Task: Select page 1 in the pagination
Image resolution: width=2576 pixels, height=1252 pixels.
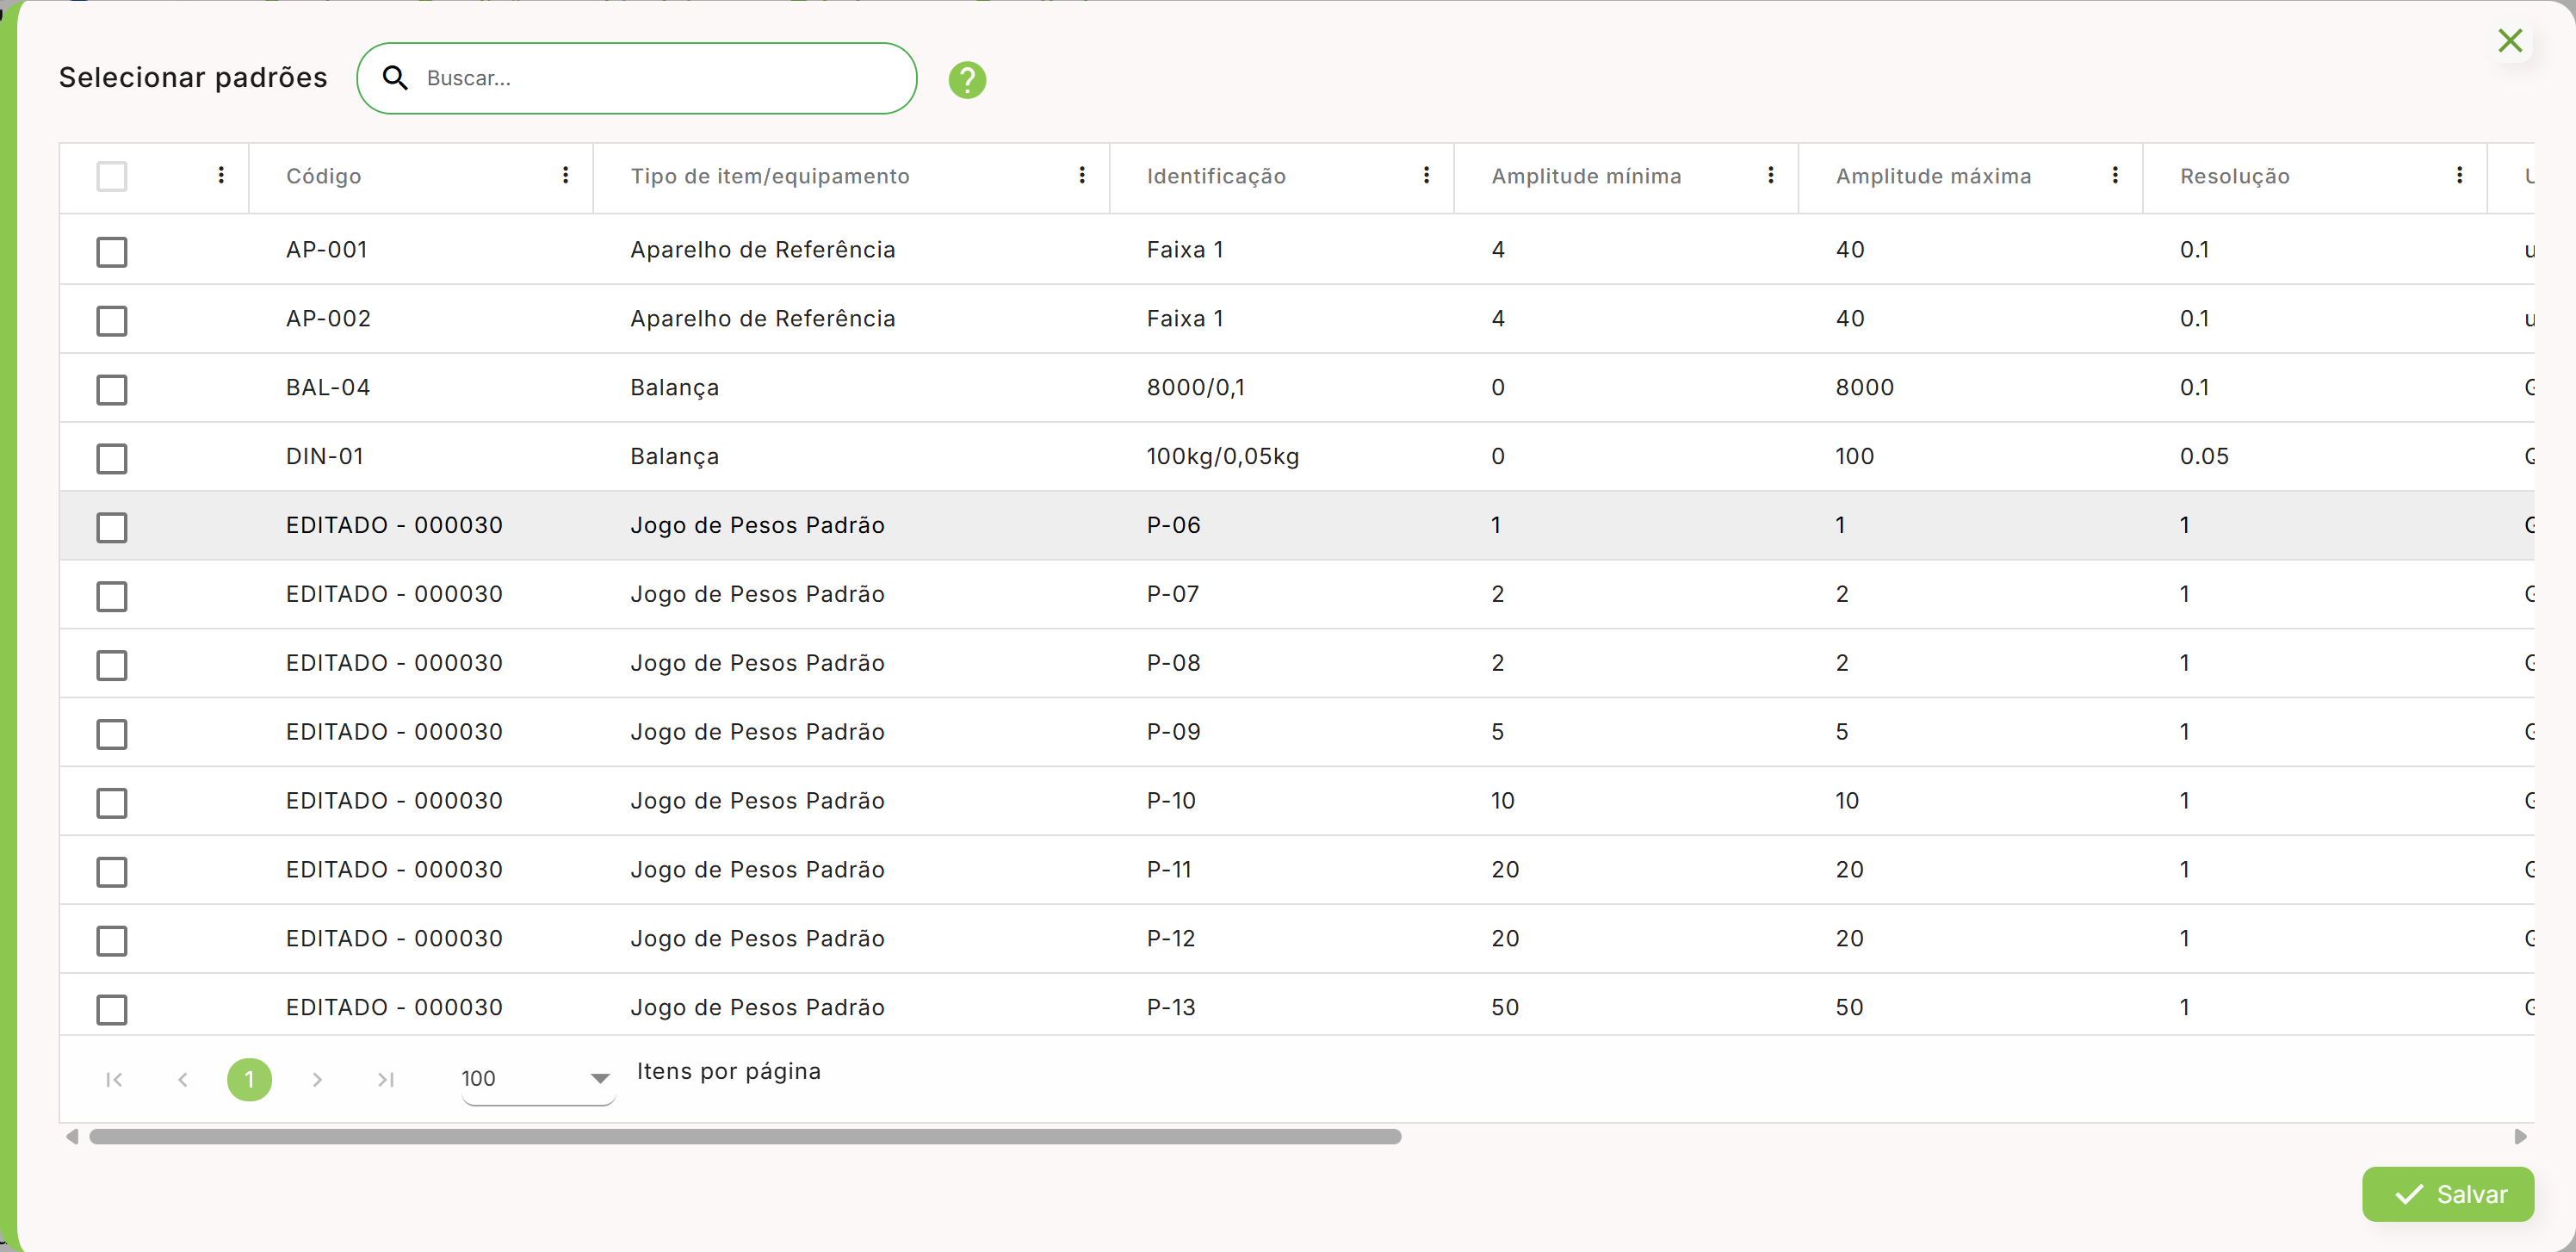Action: (x=249, y=1079)
